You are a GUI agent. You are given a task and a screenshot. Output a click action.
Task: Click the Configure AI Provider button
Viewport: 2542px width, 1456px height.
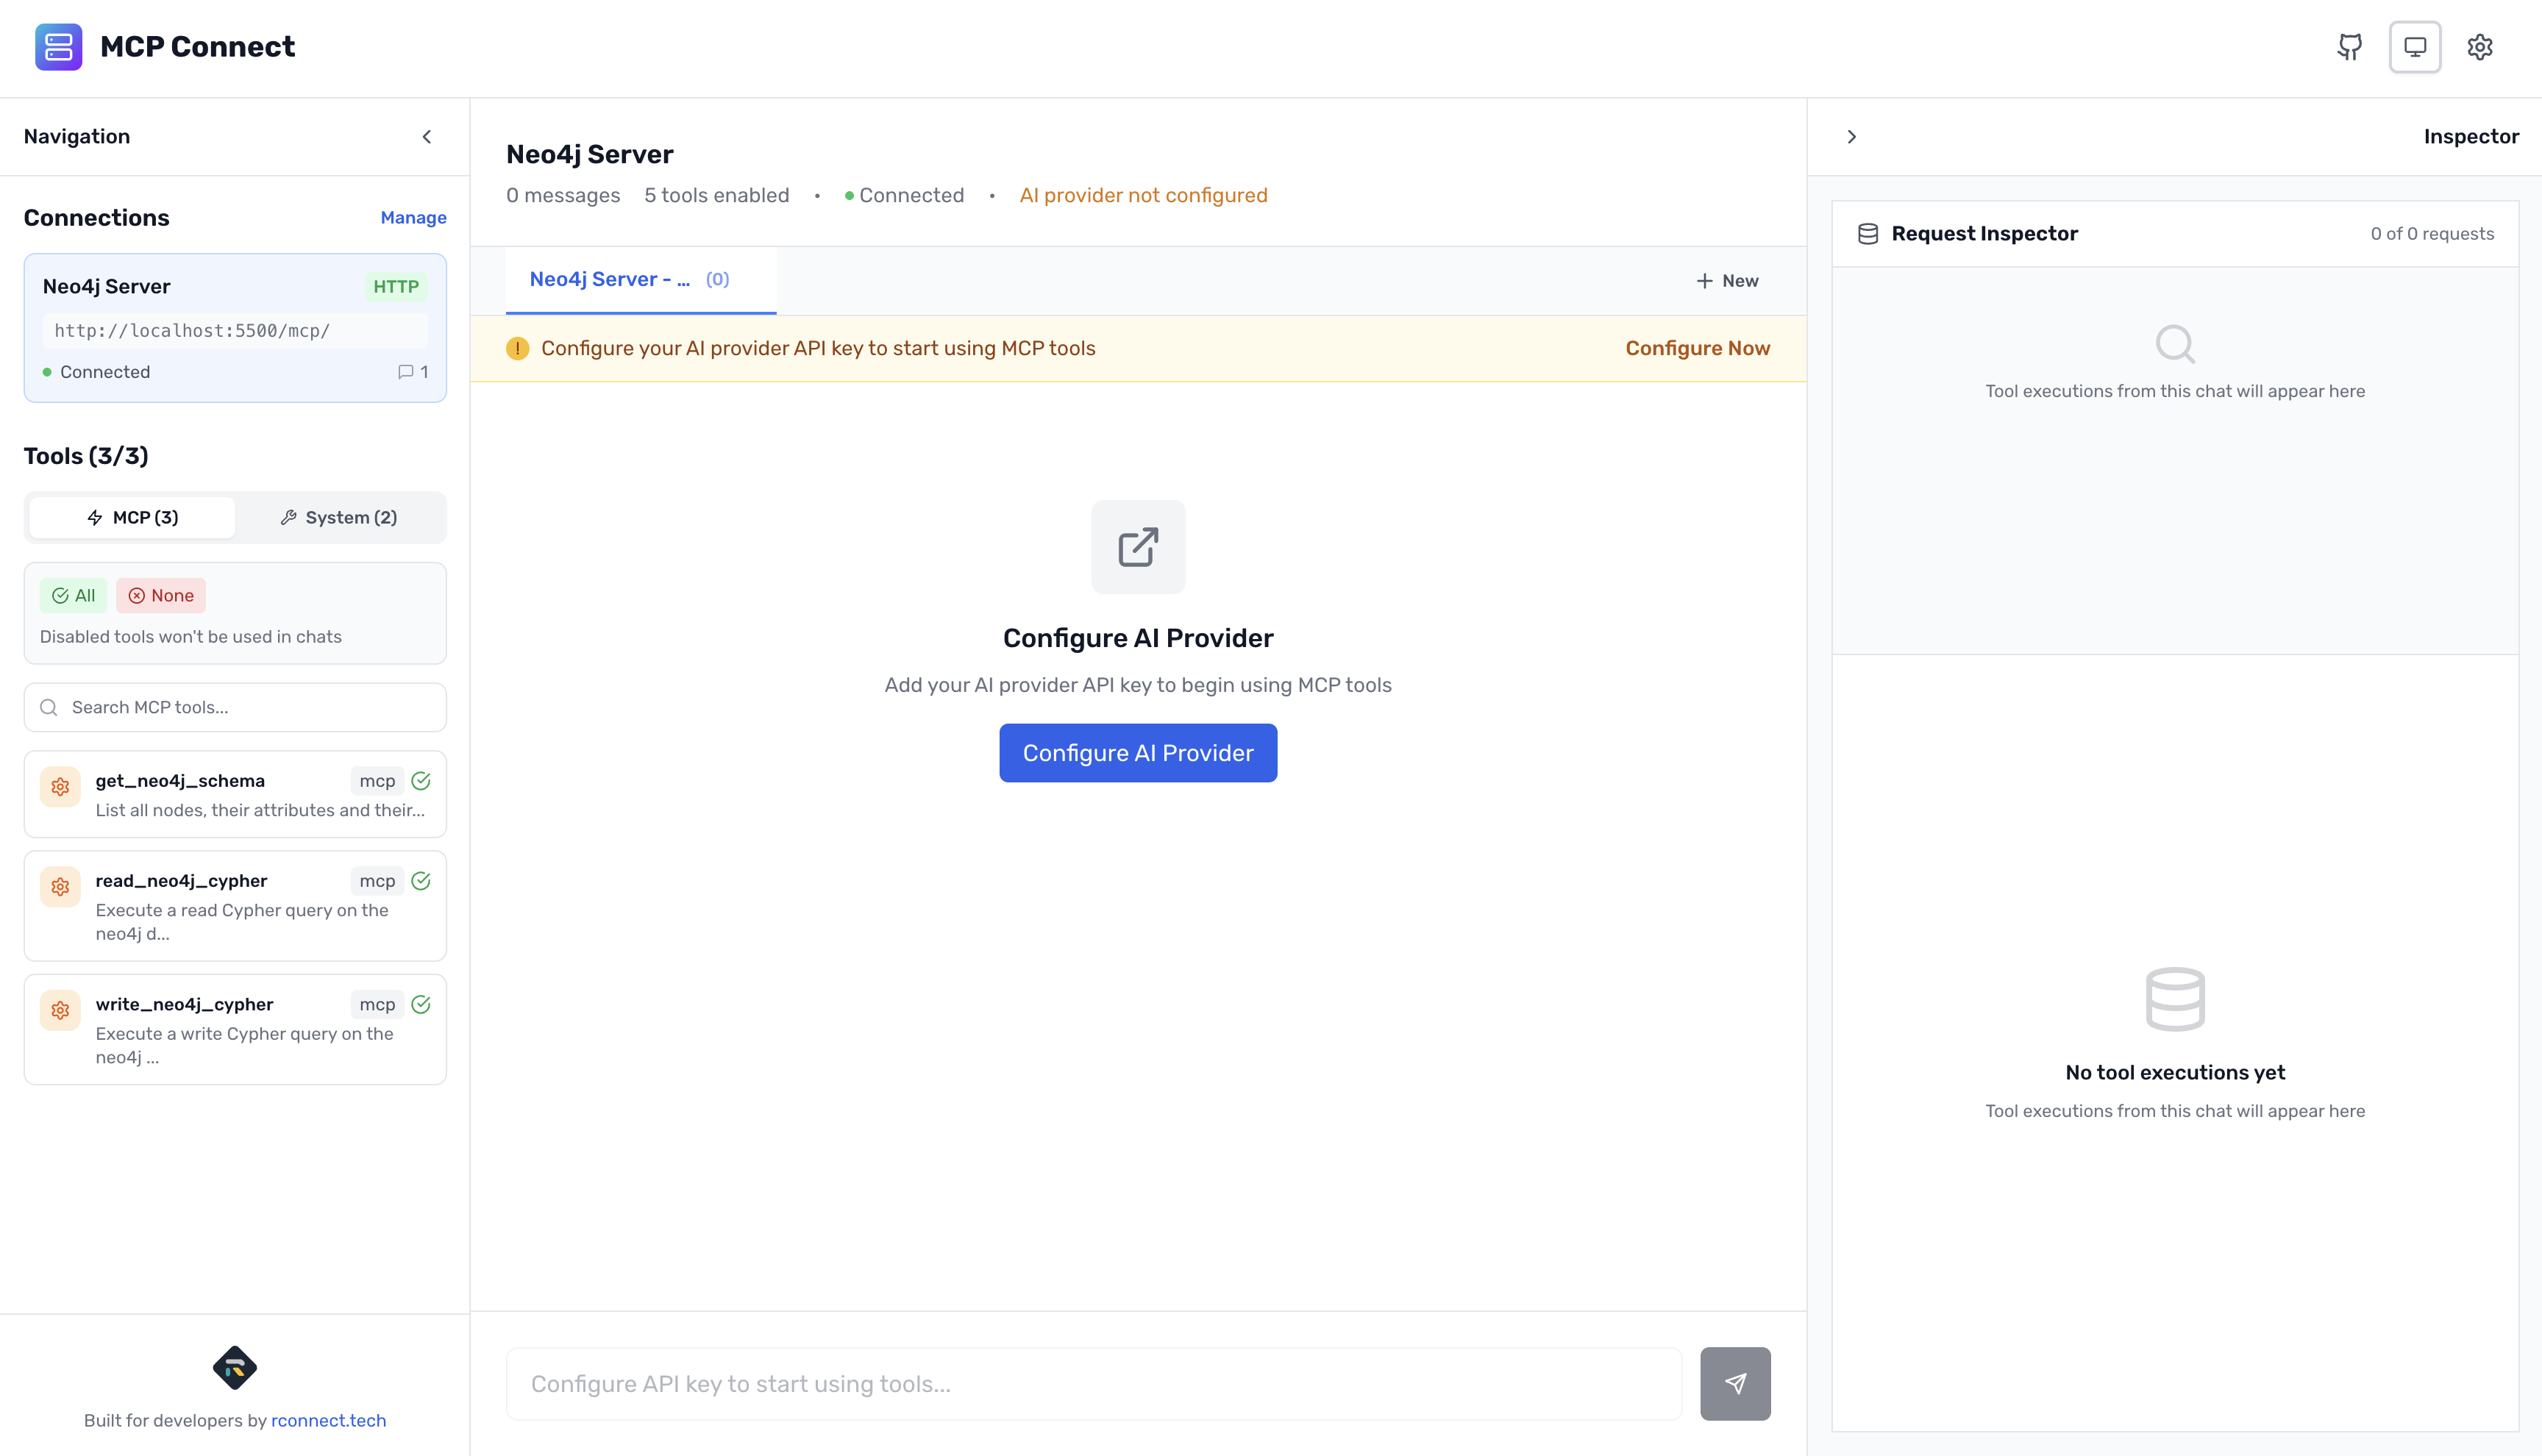click(x=1138, y=753)
